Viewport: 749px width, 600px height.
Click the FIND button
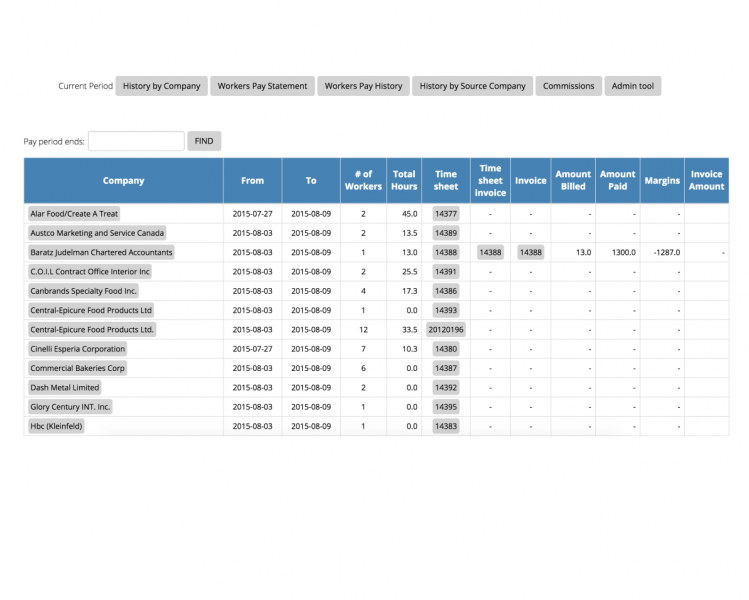click(x=204, y=141)
